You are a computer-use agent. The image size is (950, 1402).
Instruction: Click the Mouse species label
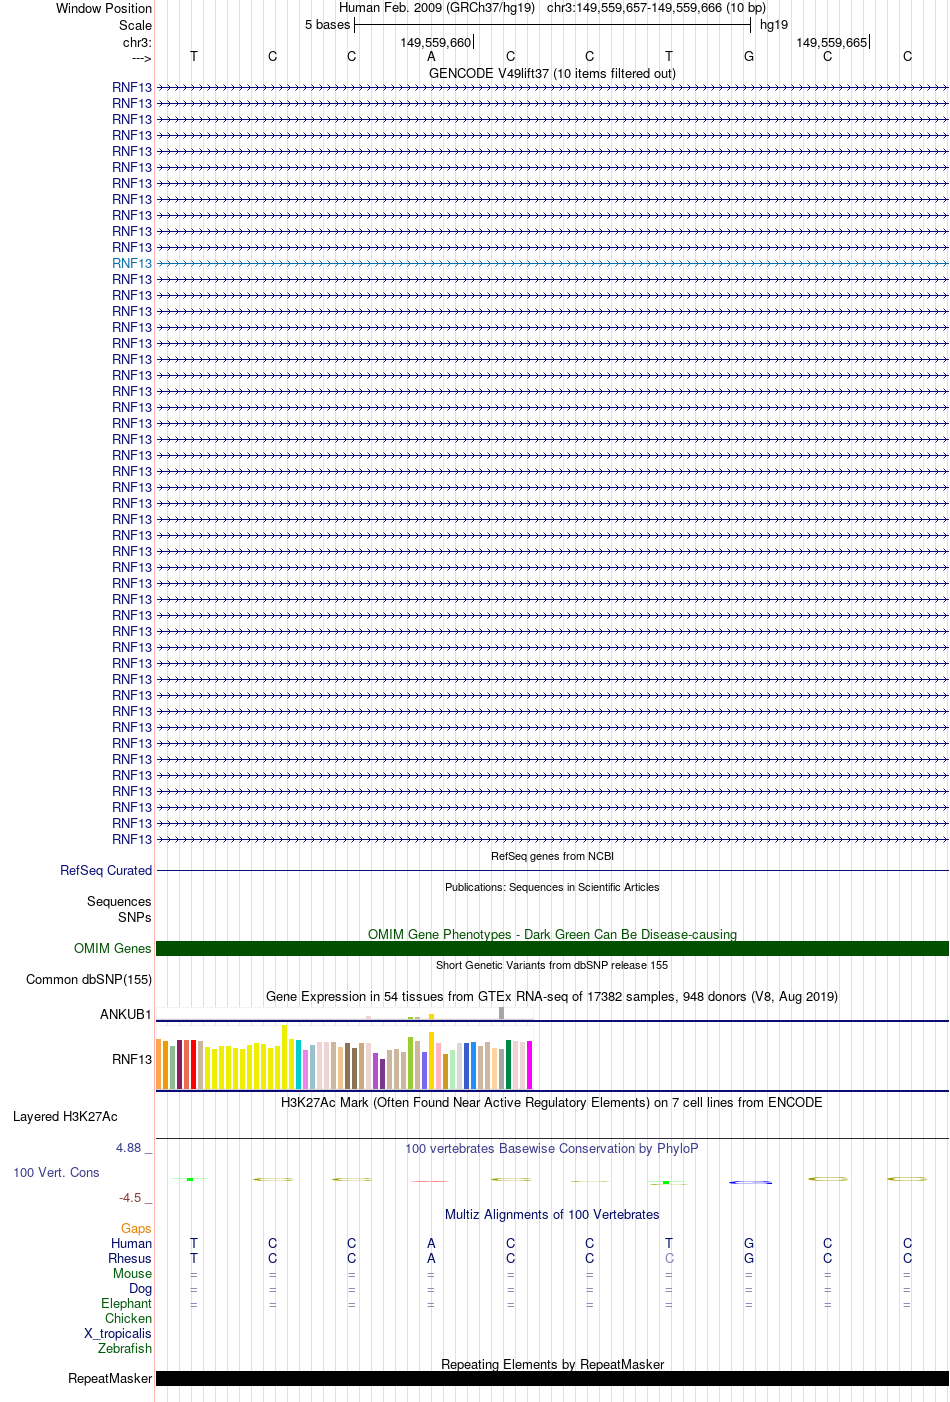point(133,1273)
